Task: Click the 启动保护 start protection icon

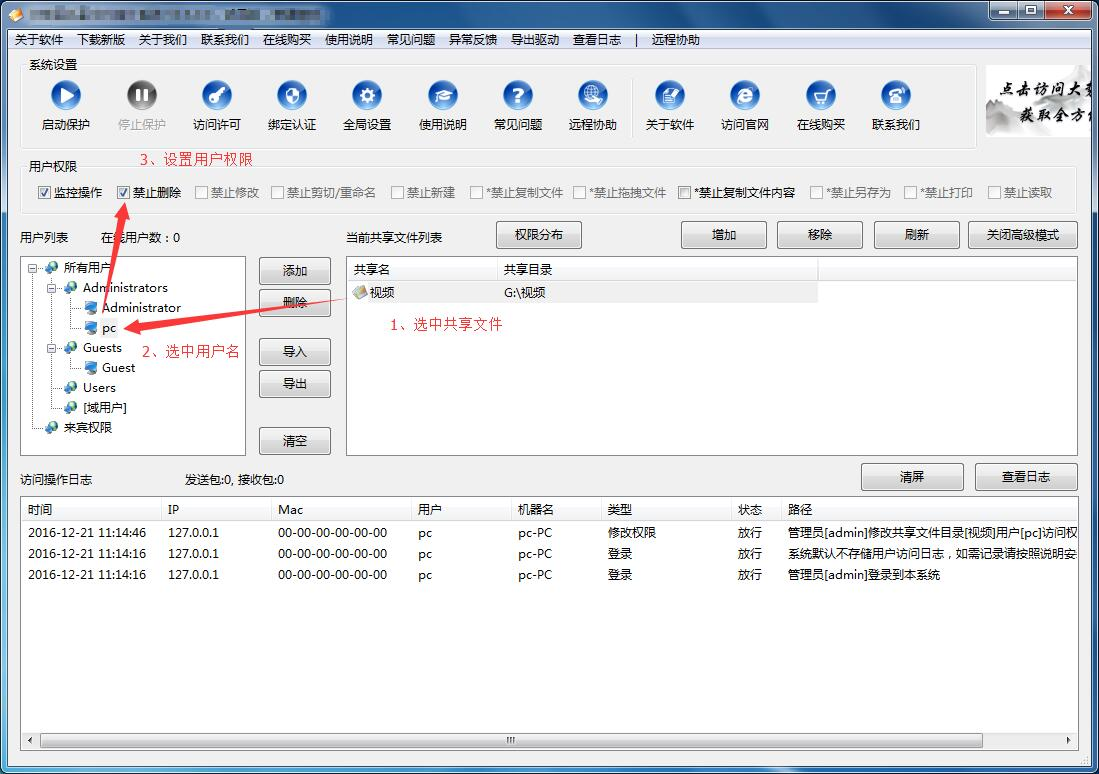Action: pyautogui.click(x=66, y=96)
